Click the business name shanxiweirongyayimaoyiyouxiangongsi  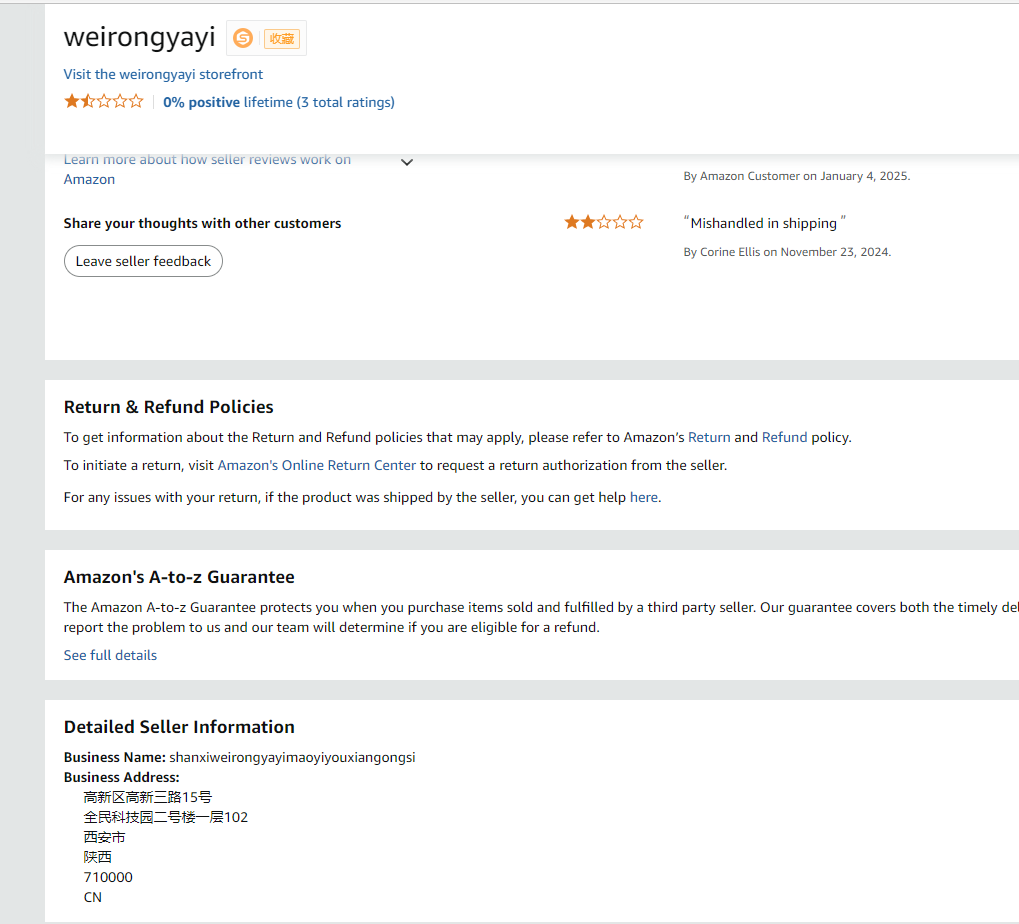coord(292,757)
